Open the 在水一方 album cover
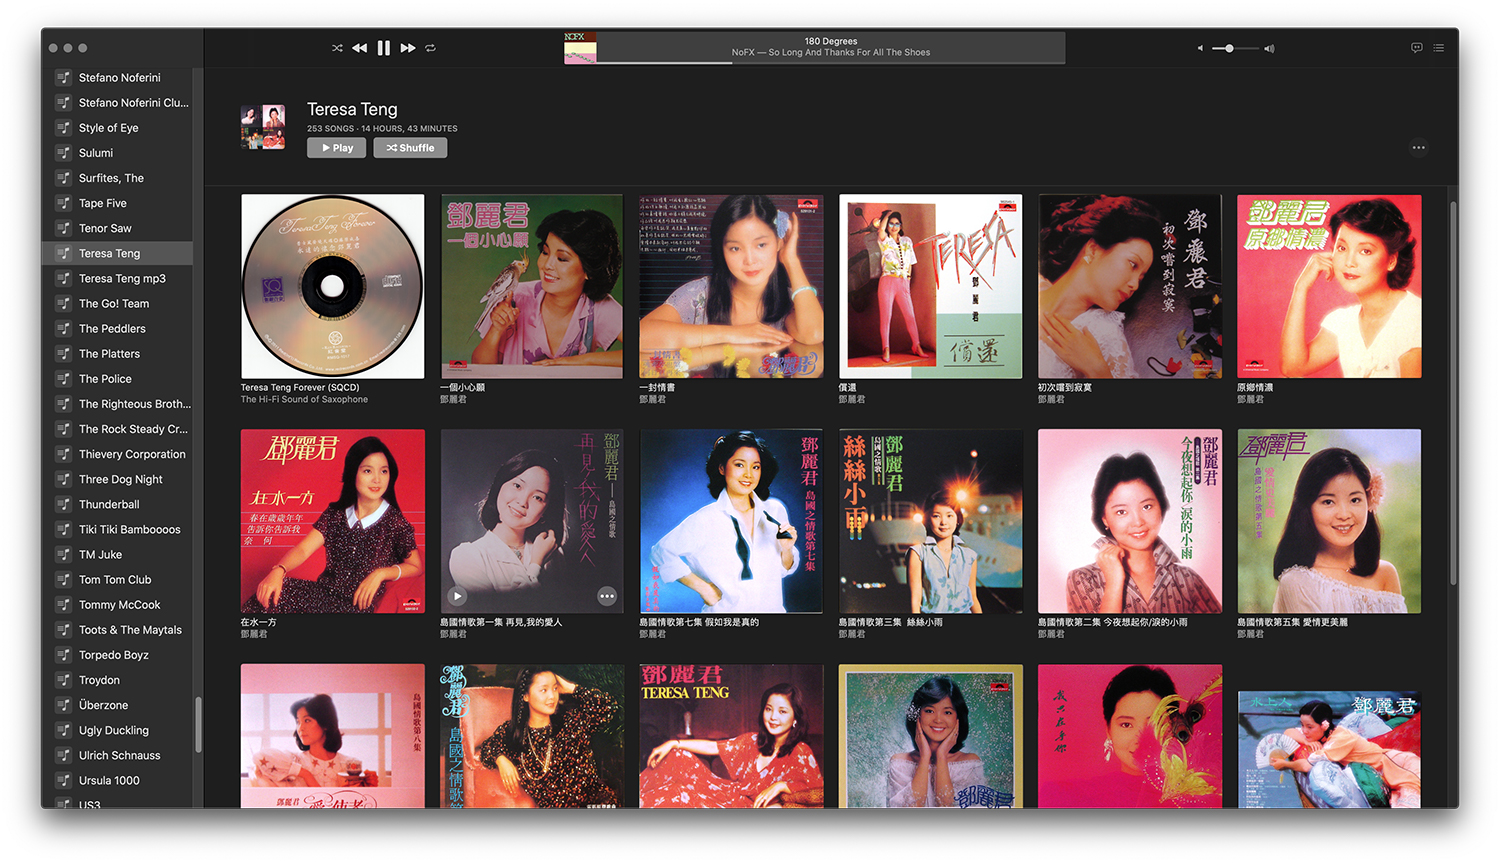This screenshot has width=1500, height=863. [x=333, y=521]
